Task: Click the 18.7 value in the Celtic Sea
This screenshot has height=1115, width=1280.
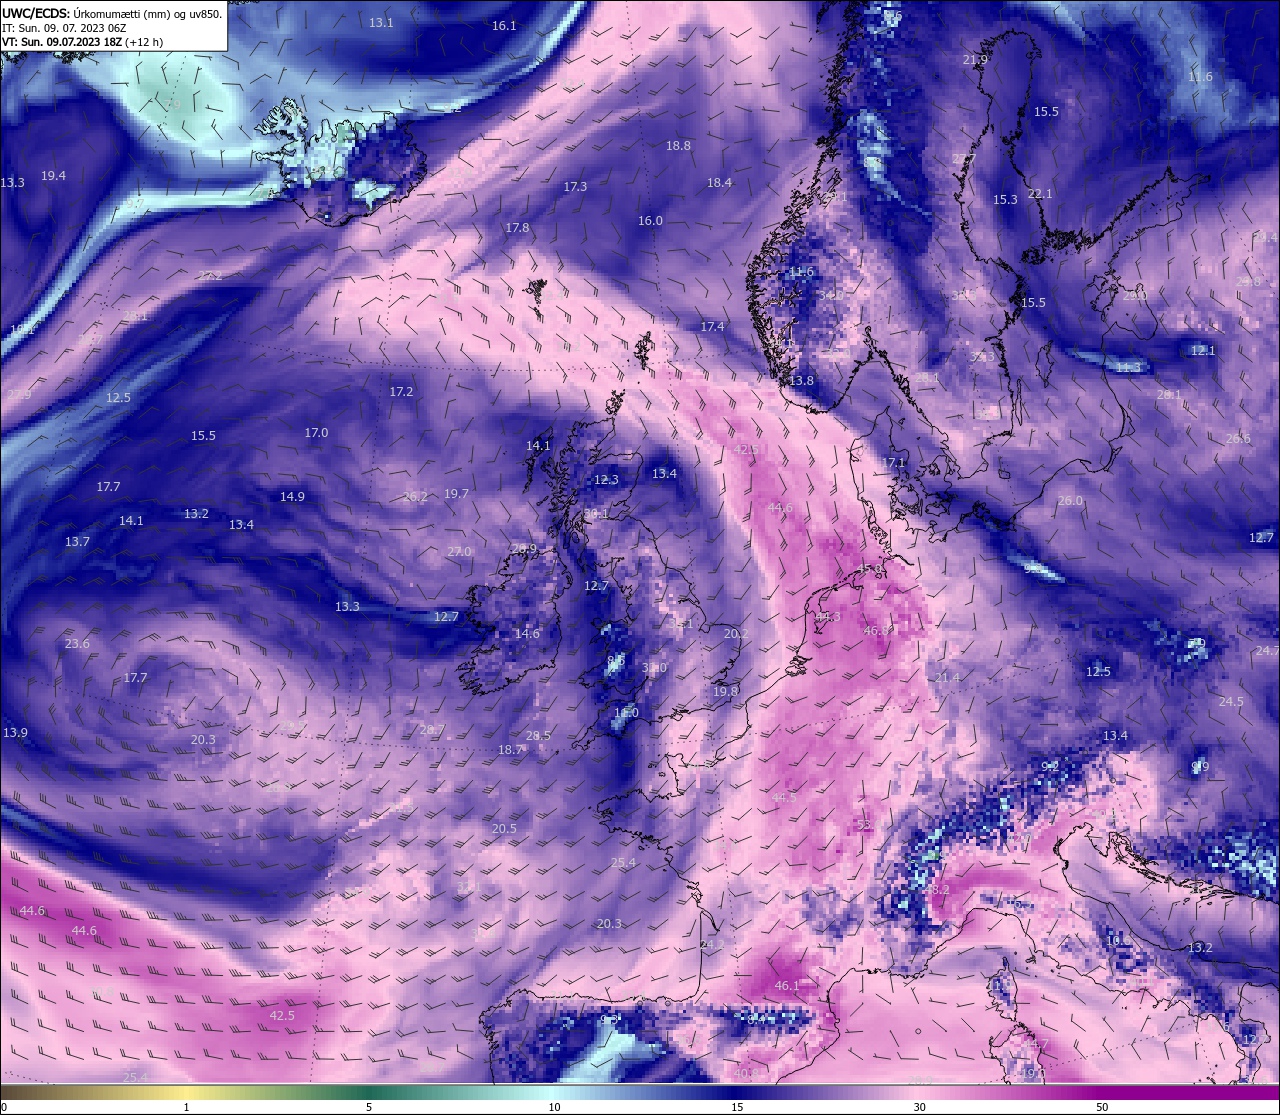Action: pyautogui.click(x=510, y=750)
